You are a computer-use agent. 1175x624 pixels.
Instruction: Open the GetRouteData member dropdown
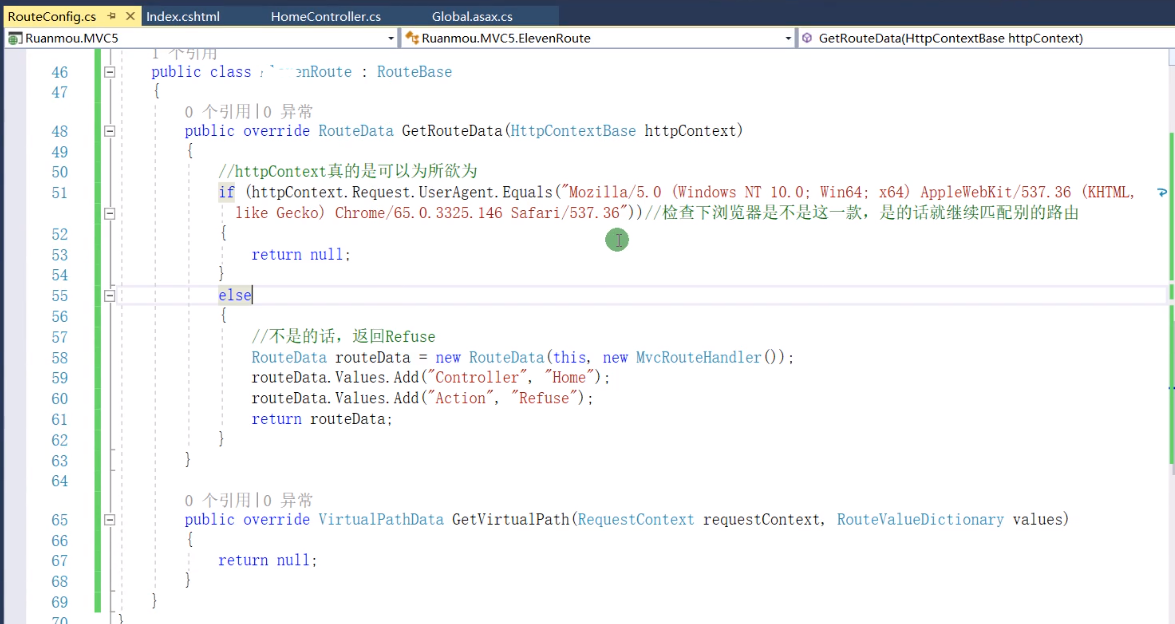click(x=985, y=38)
